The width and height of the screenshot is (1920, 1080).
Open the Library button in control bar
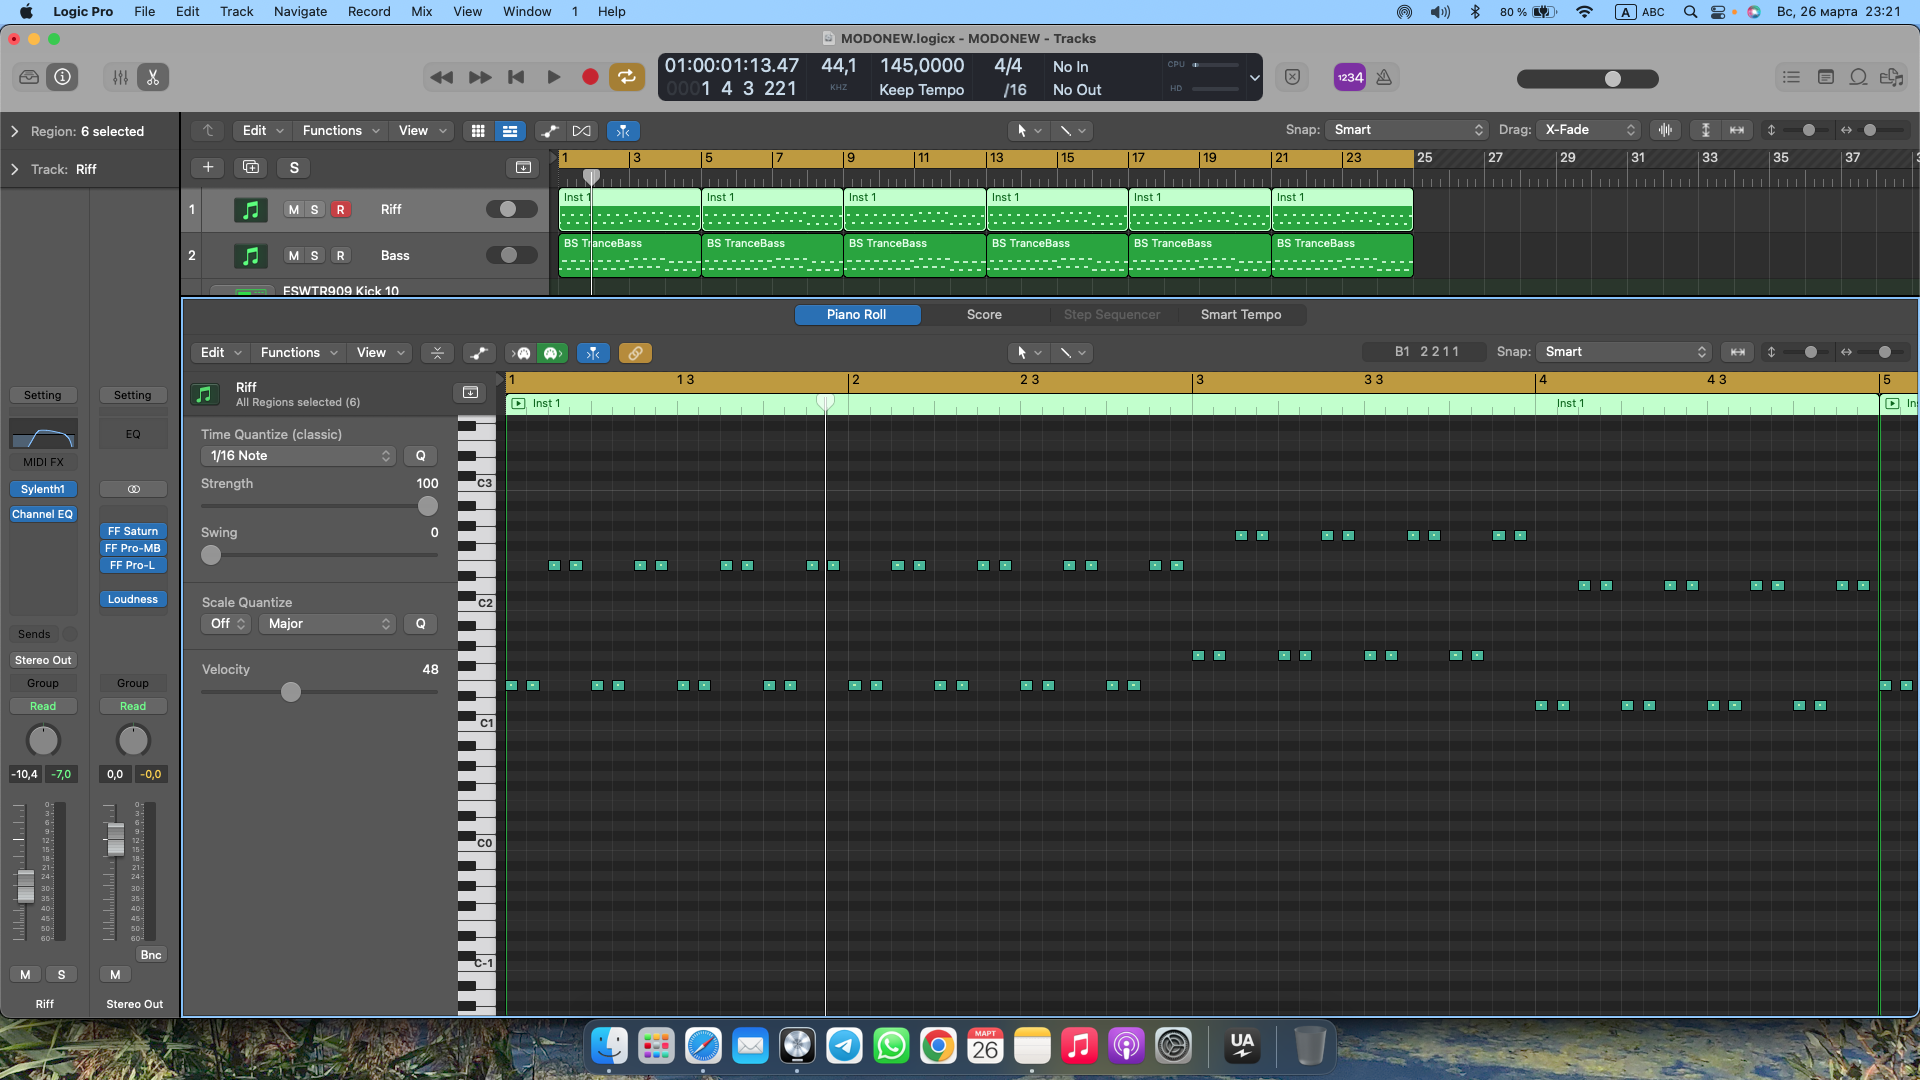(29, 77)
